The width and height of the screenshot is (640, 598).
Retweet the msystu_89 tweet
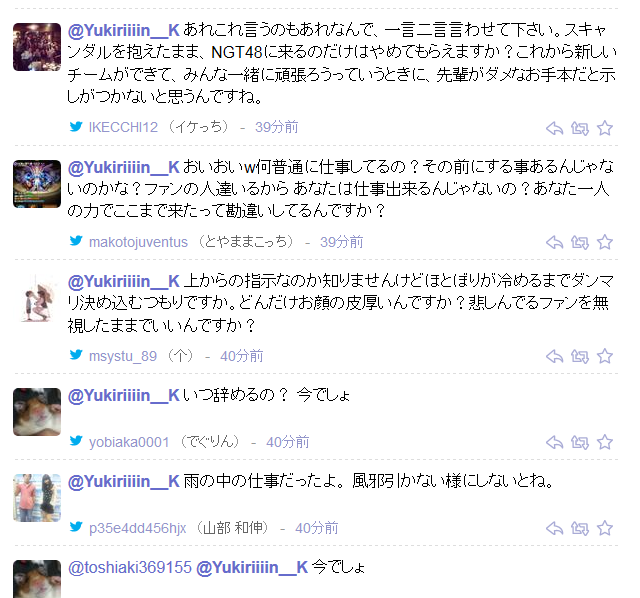coord(580,357)
